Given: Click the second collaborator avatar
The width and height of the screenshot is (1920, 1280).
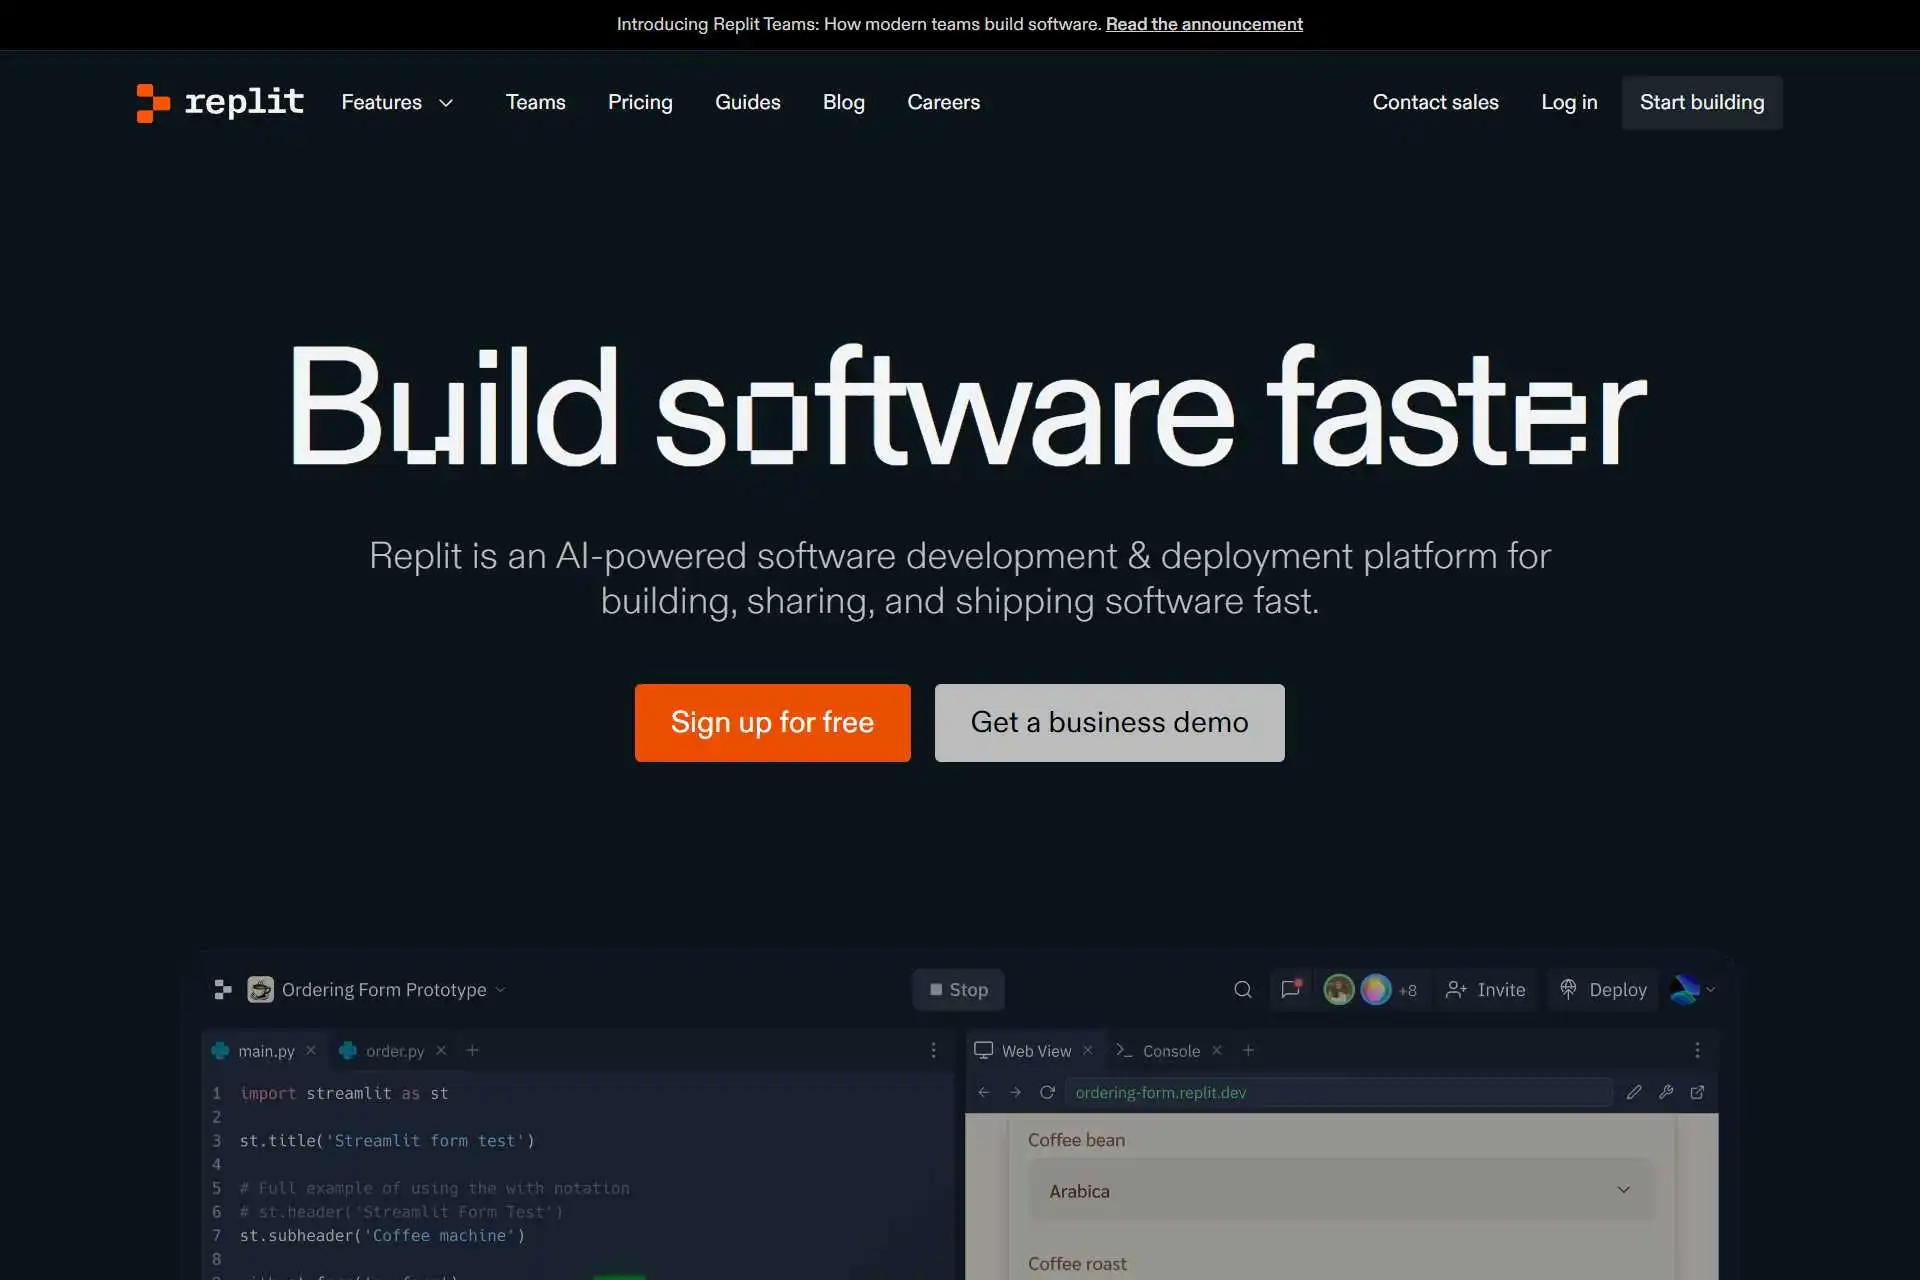Looking at the screenshot, I should (1375, 989).
